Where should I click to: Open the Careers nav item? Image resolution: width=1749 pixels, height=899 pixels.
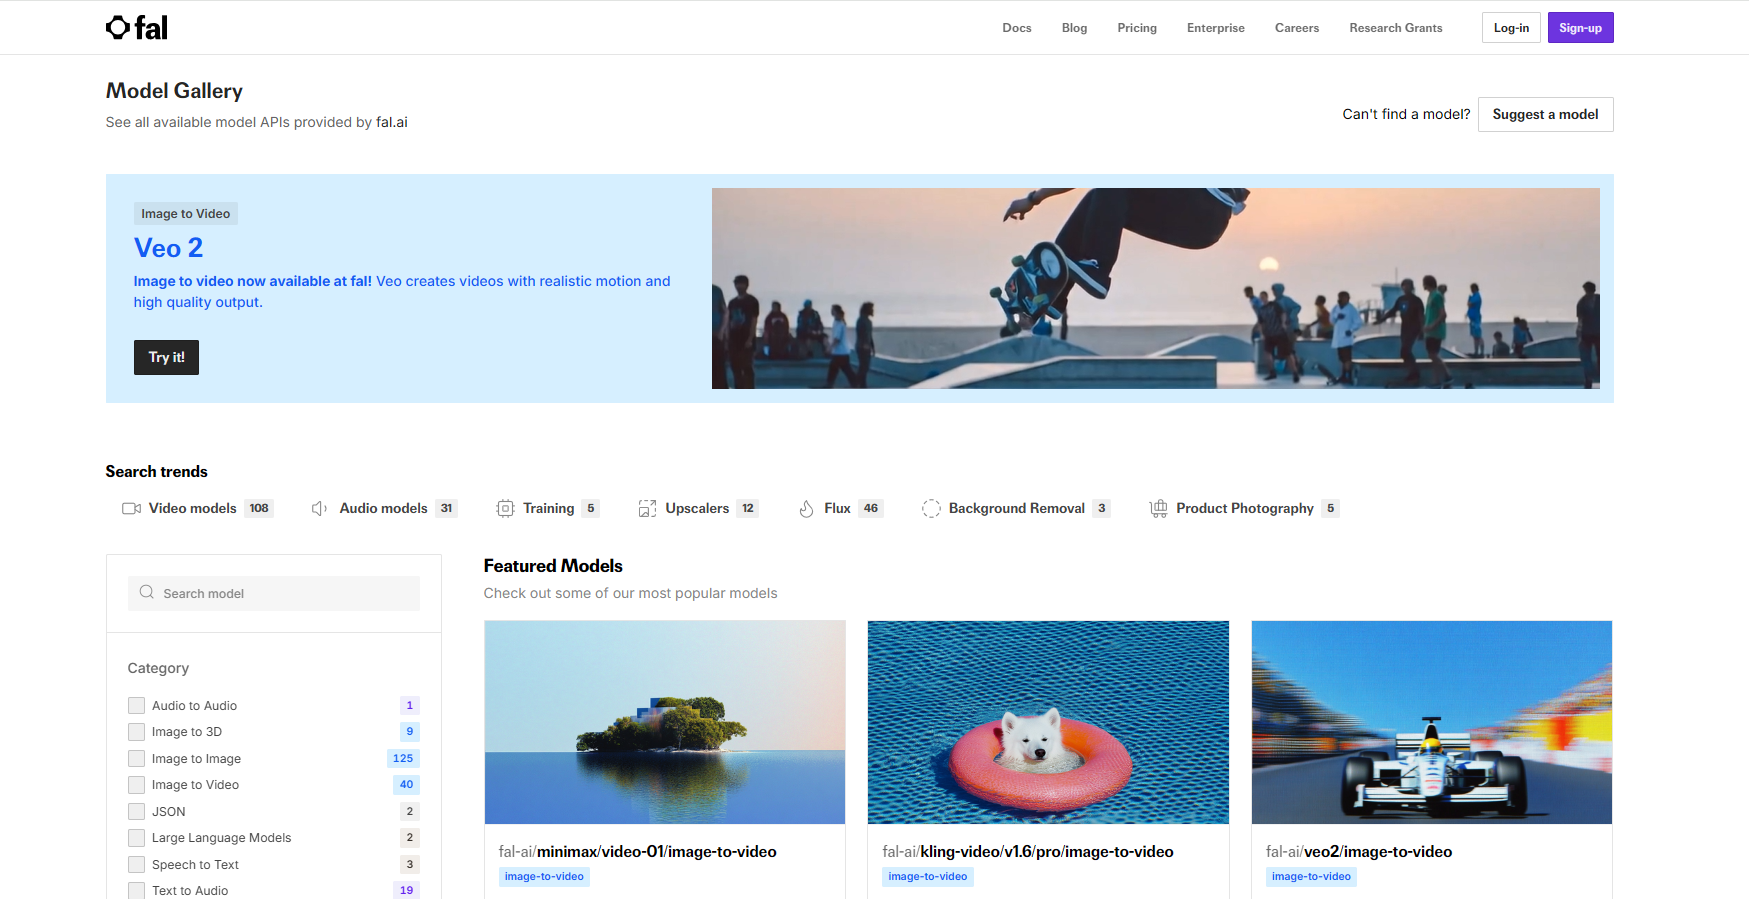pyautogui.click(x=1297, y=28)
